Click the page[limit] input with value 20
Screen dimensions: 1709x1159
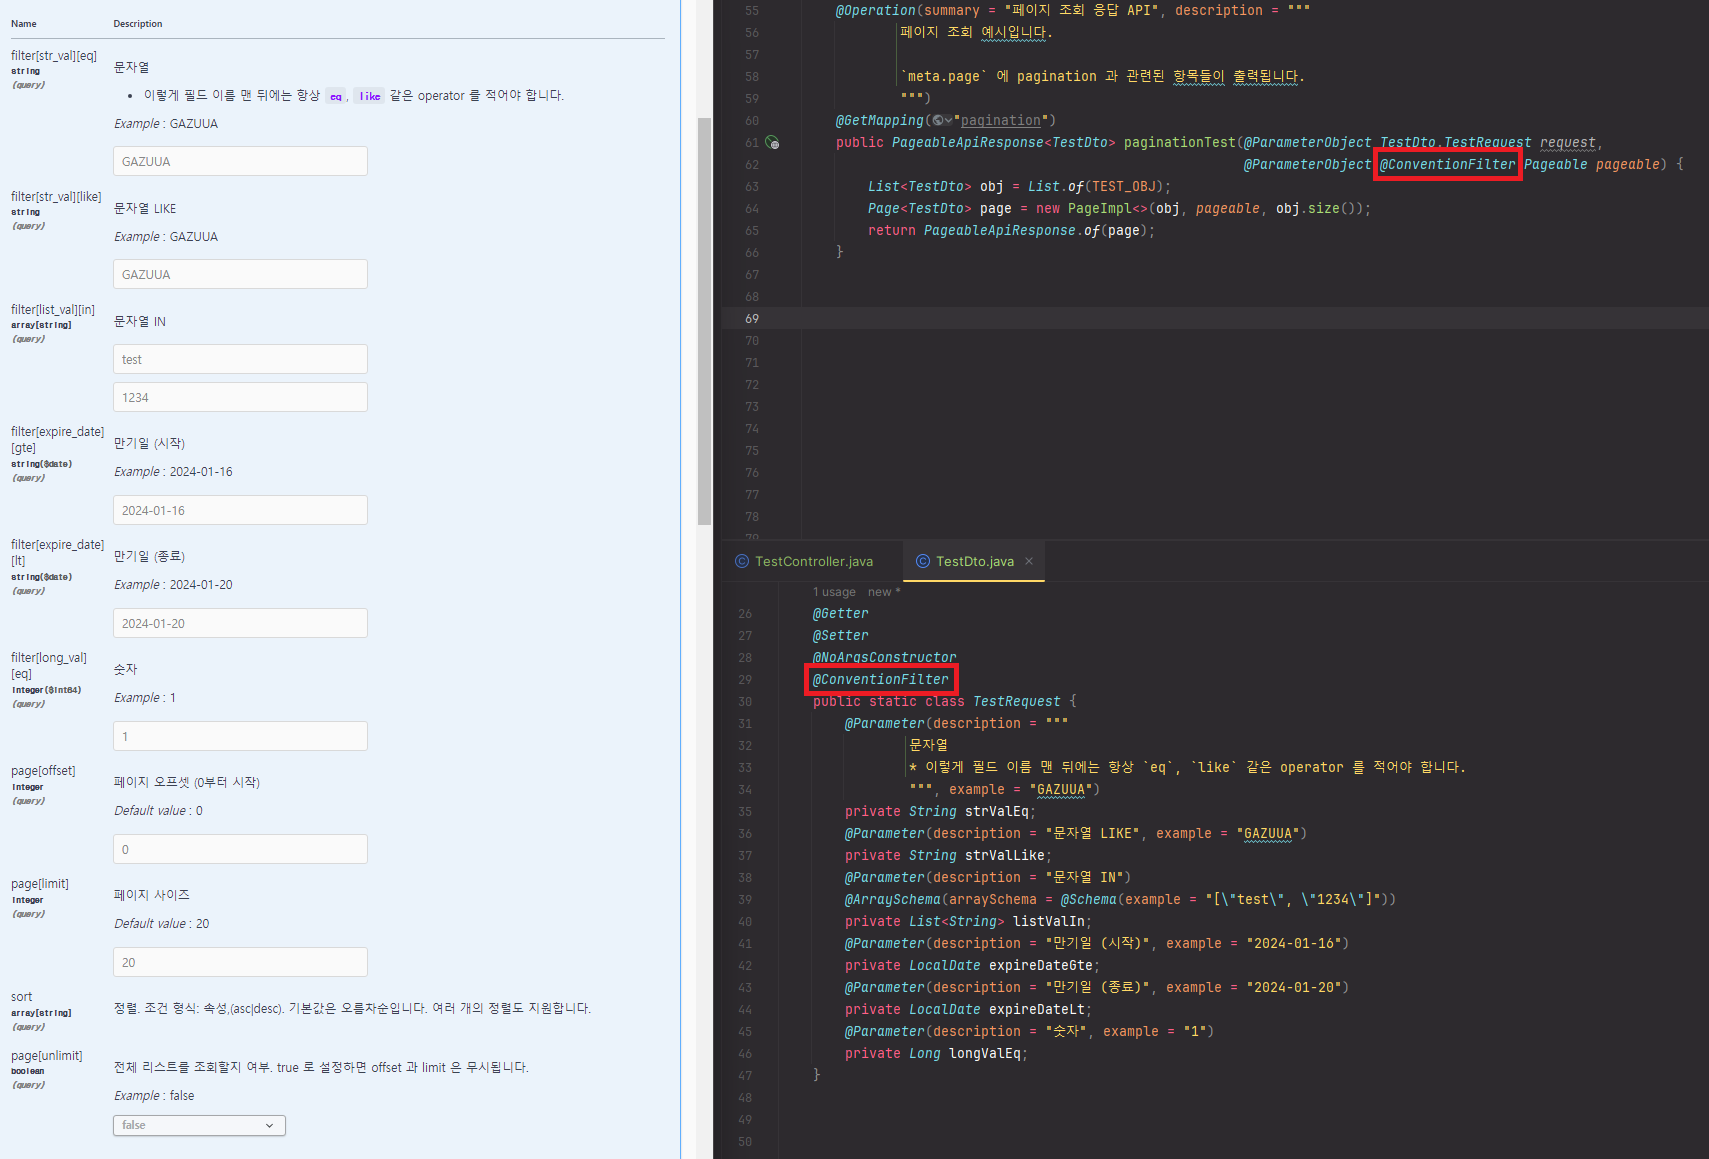tap(240, 962)
